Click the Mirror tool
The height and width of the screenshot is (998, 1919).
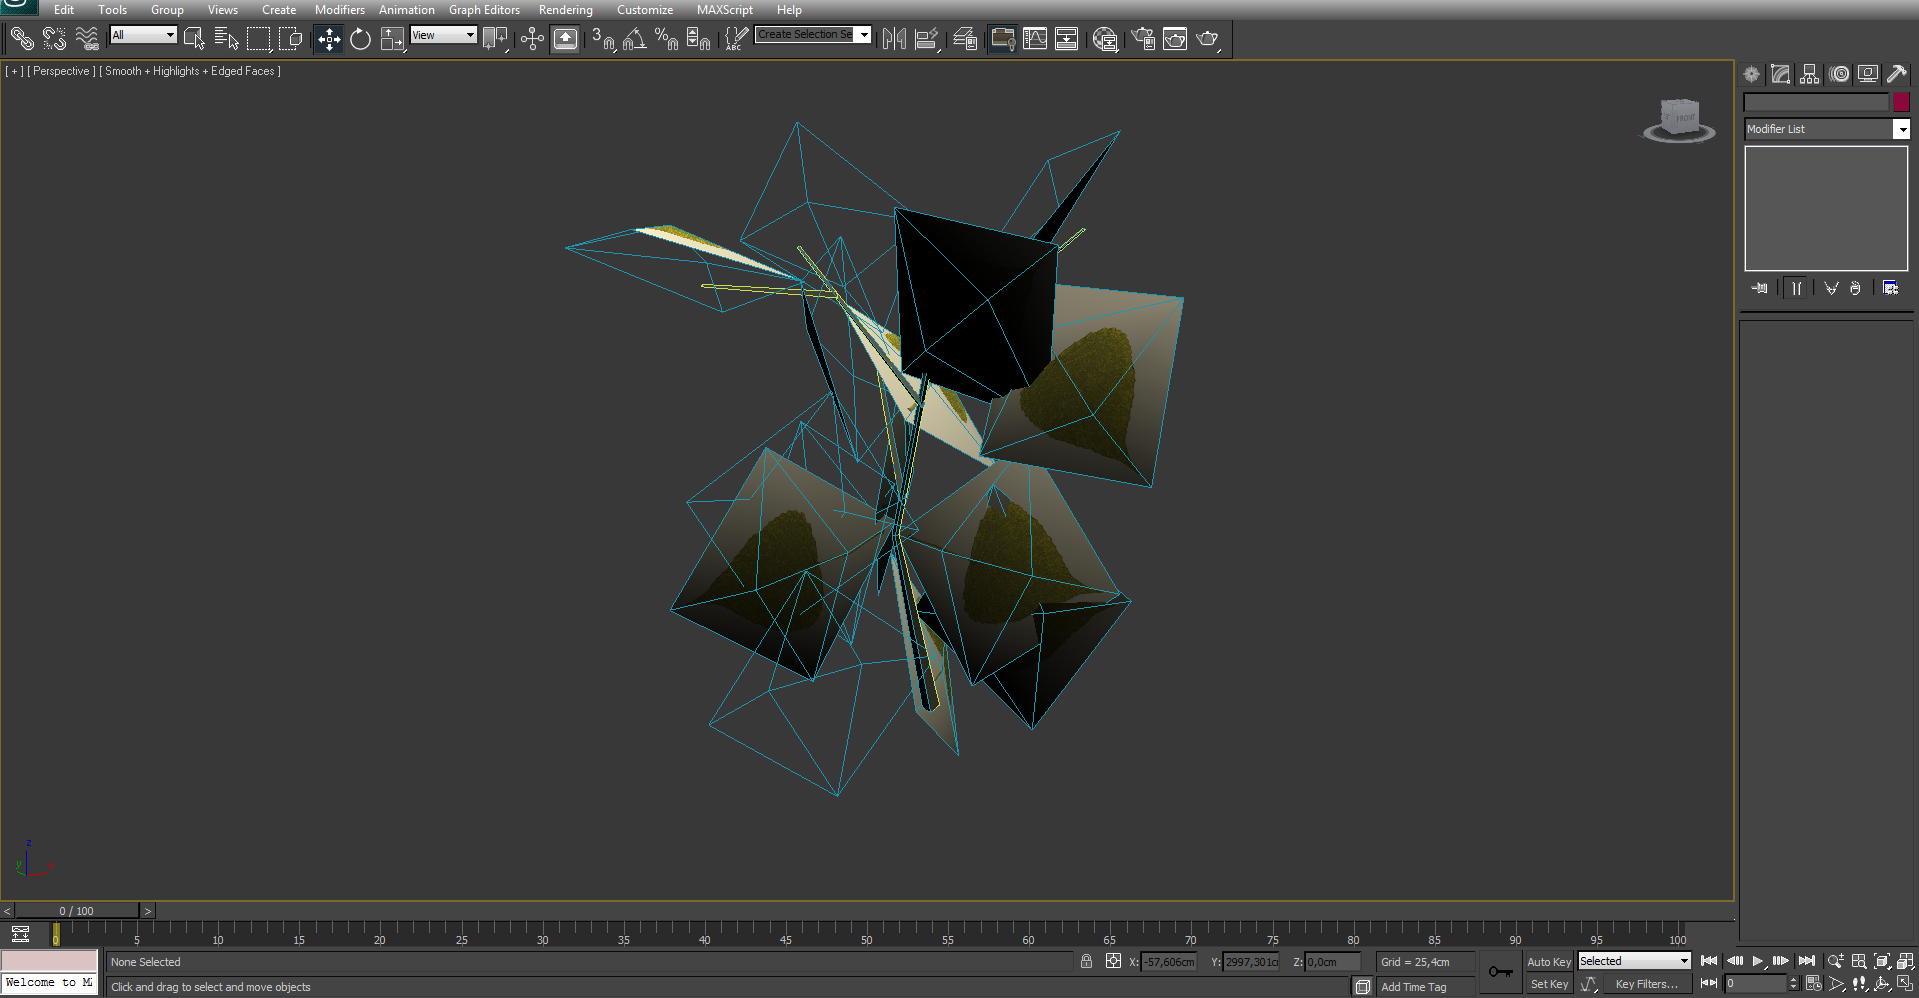894,39
